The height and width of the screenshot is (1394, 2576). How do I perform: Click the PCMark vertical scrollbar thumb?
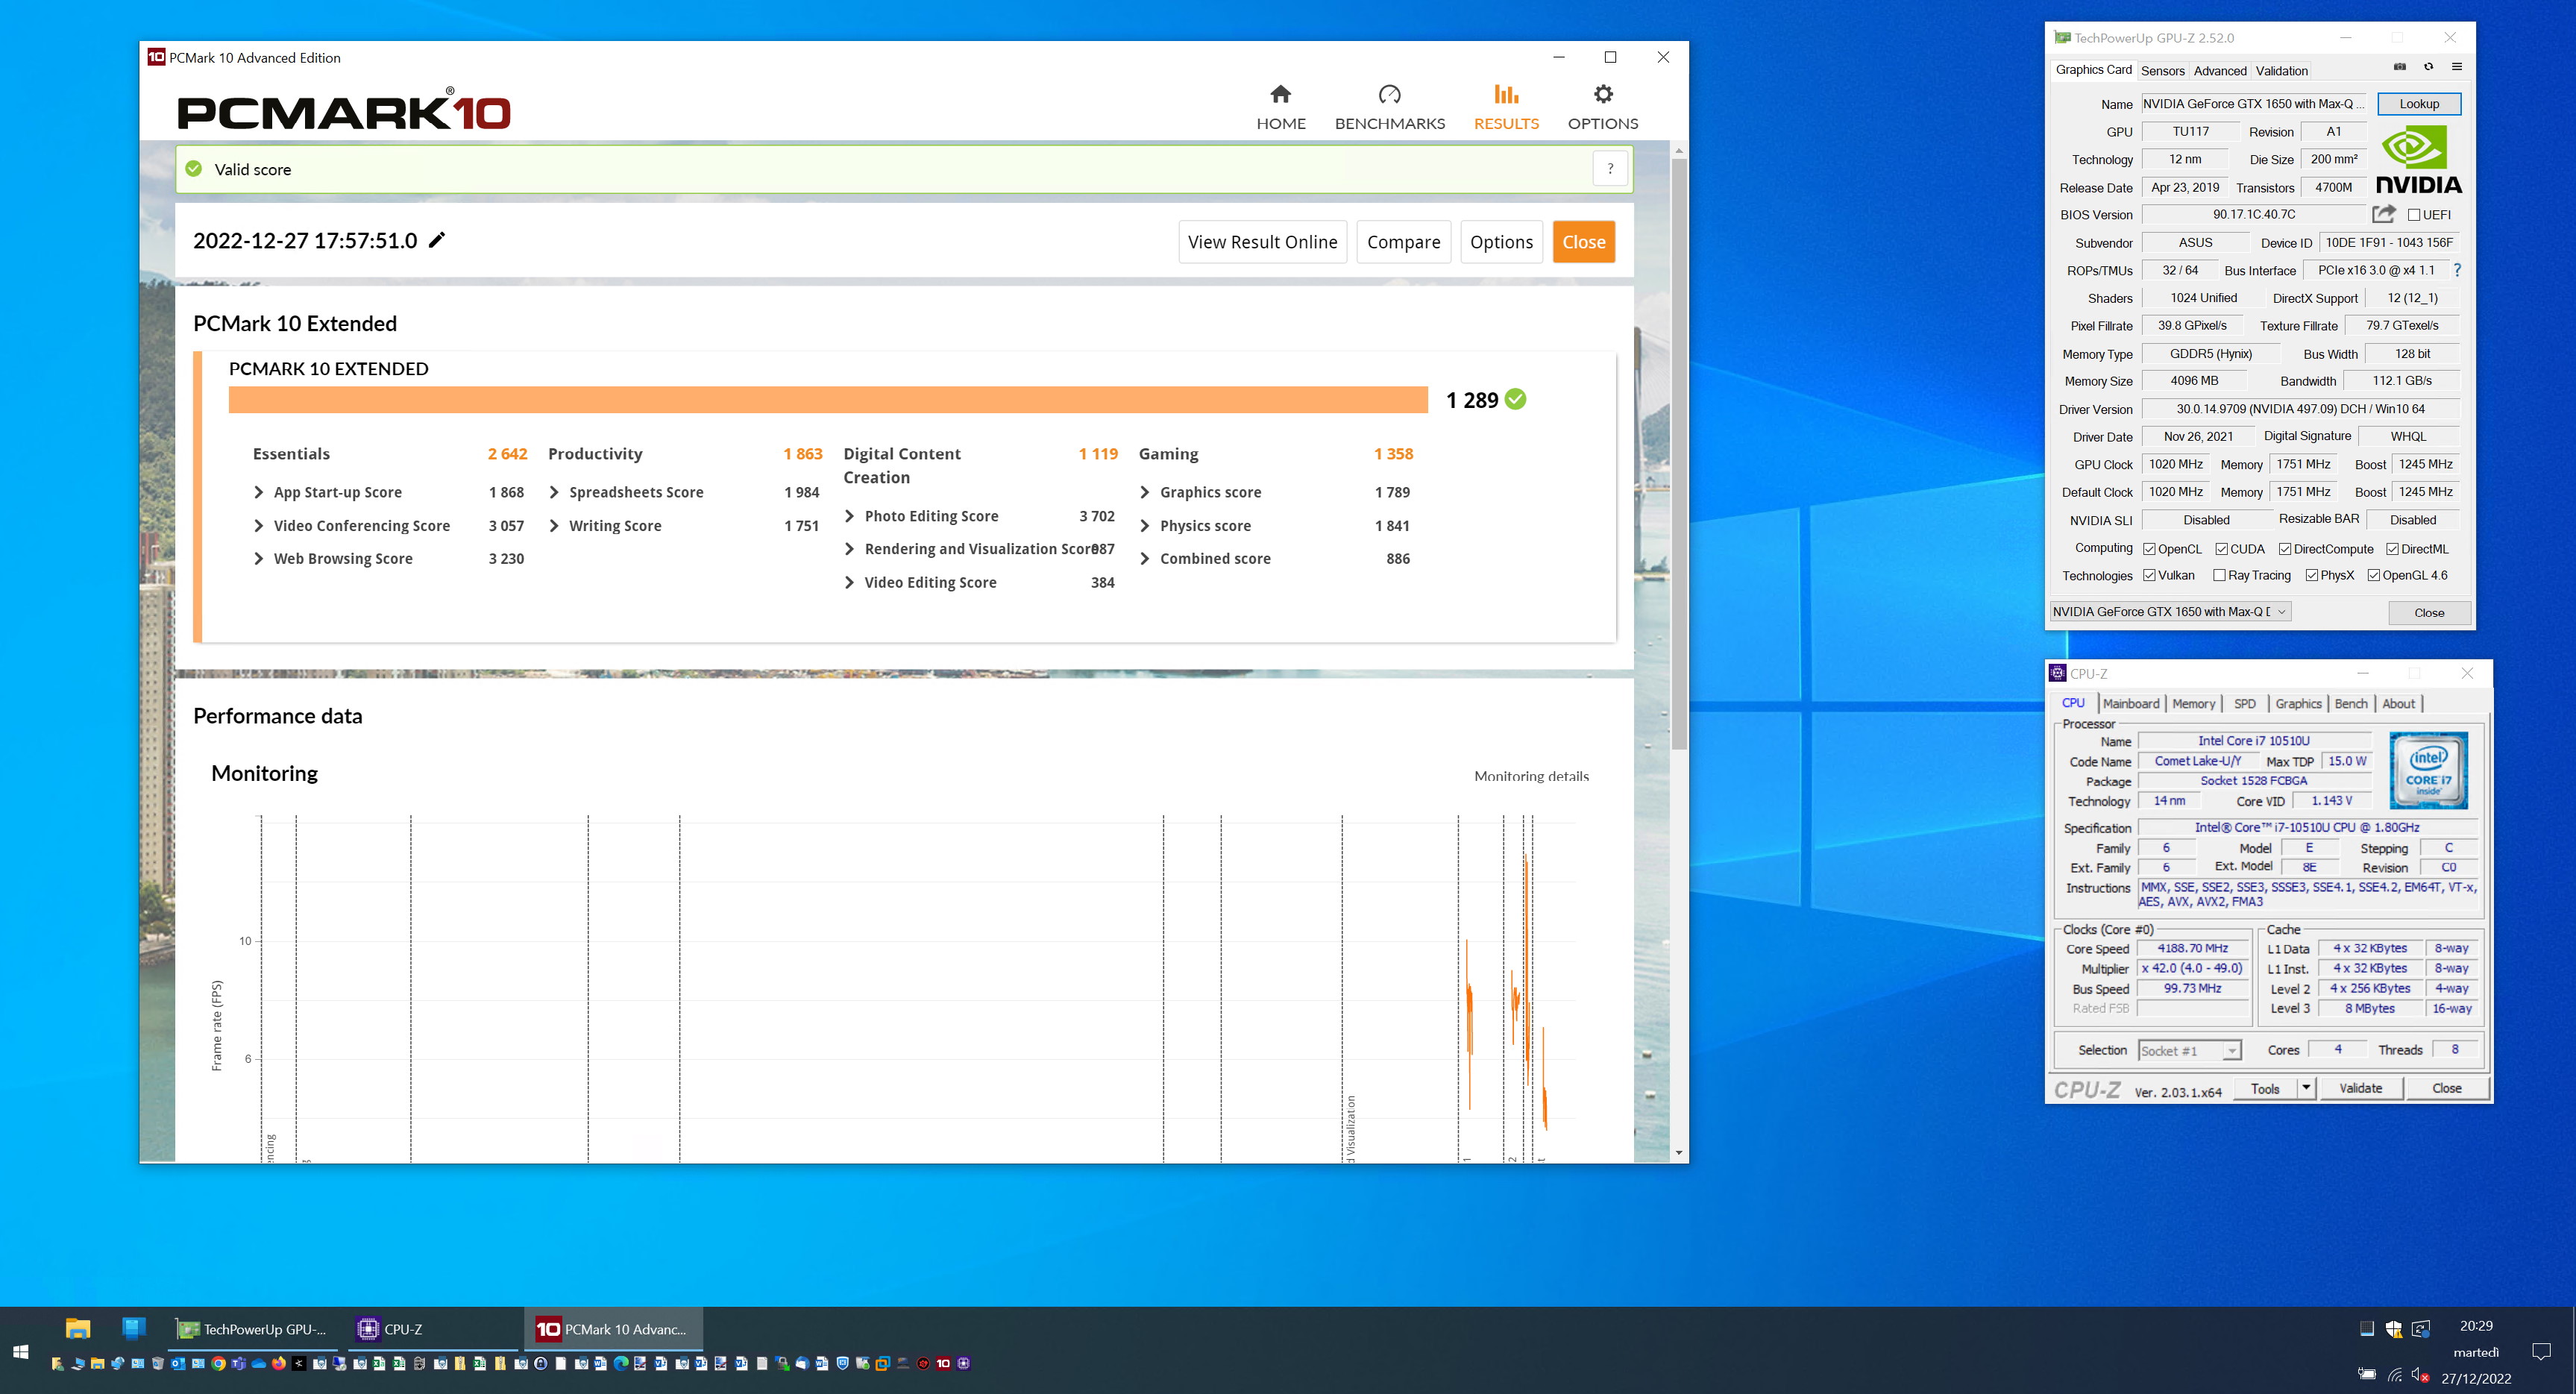pos(1679,453)
